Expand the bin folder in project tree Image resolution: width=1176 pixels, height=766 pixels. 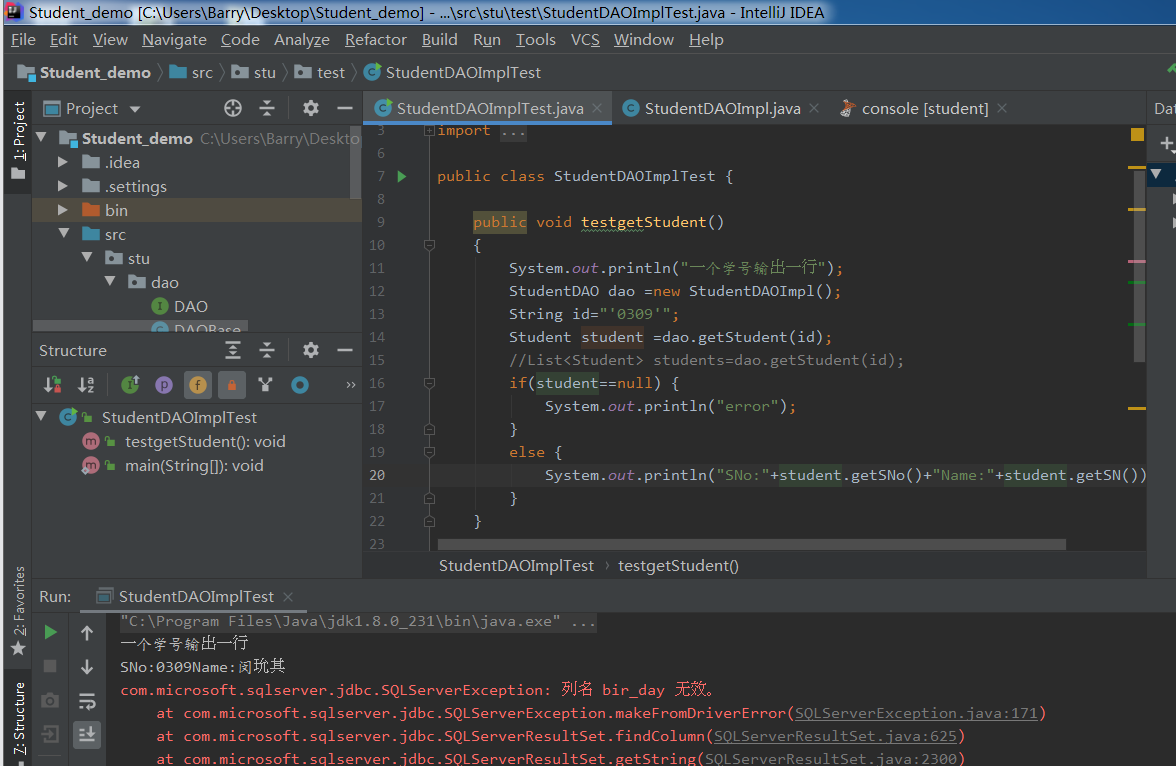click(63, 210)
